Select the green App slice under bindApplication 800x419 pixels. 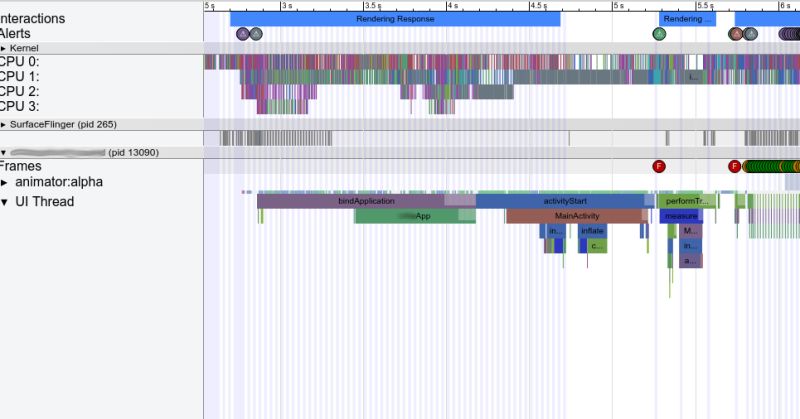point(415,216)
